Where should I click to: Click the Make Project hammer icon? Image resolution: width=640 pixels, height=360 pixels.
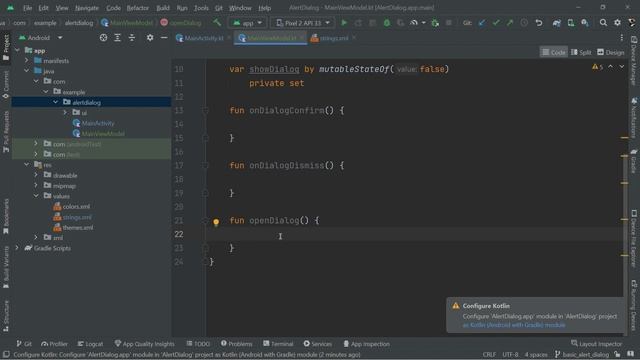pos(217,23)
